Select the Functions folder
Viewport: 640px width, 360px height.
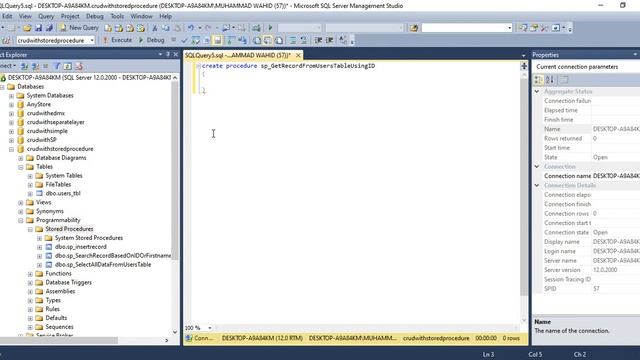[x=58, y=273]
